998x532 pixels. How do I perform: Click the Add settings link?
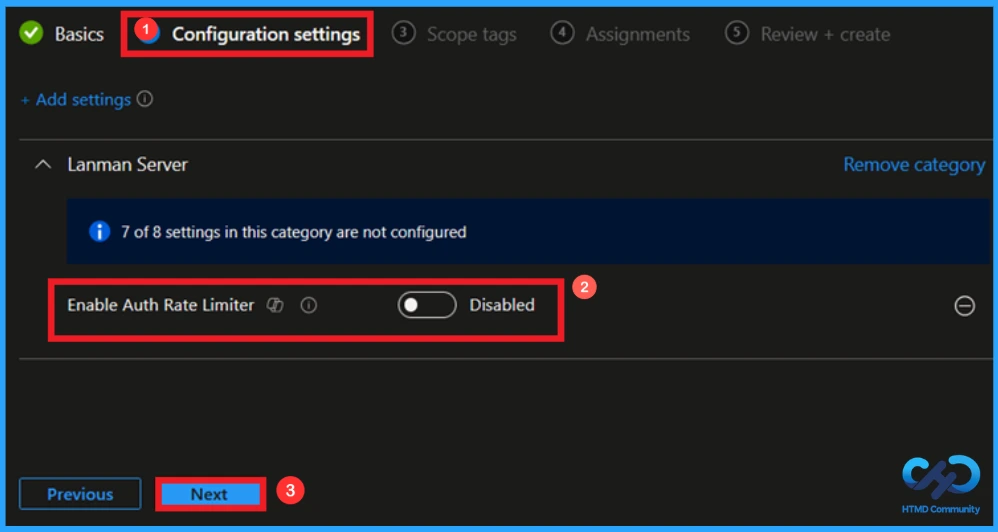pos(76,100)
